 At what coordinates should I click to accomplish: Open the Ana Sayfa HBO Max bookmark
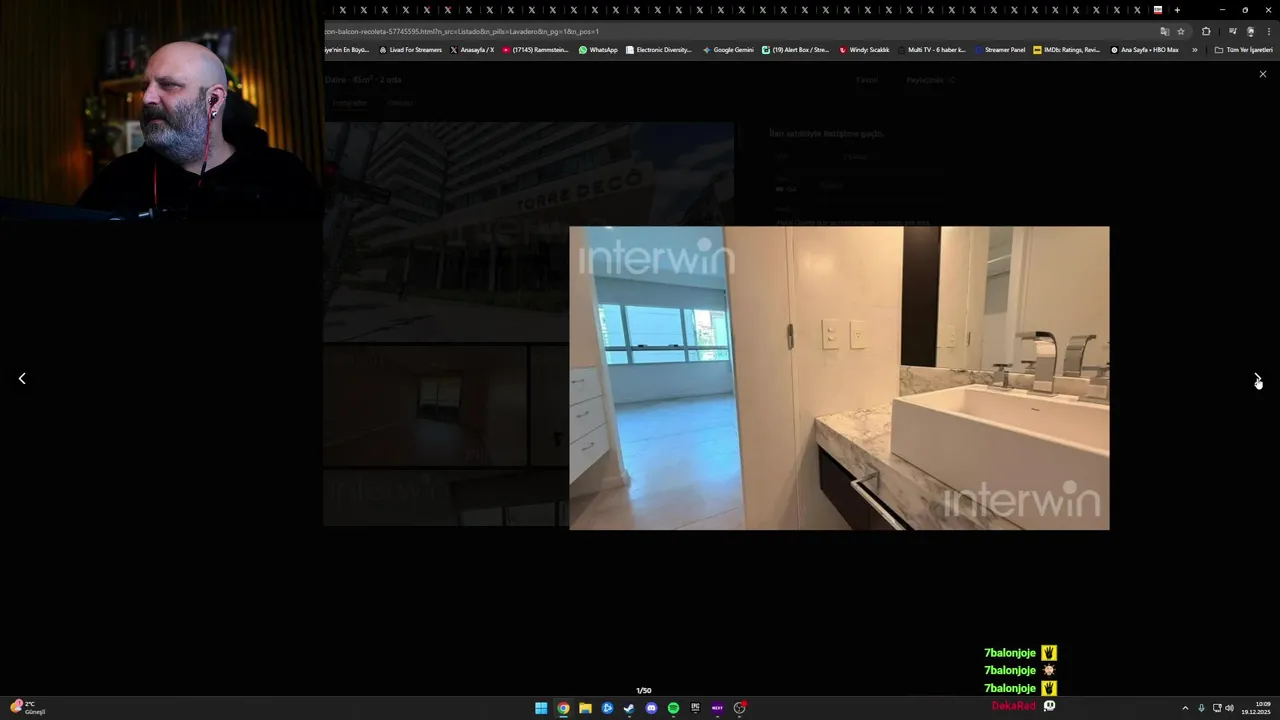(1145, 50)
